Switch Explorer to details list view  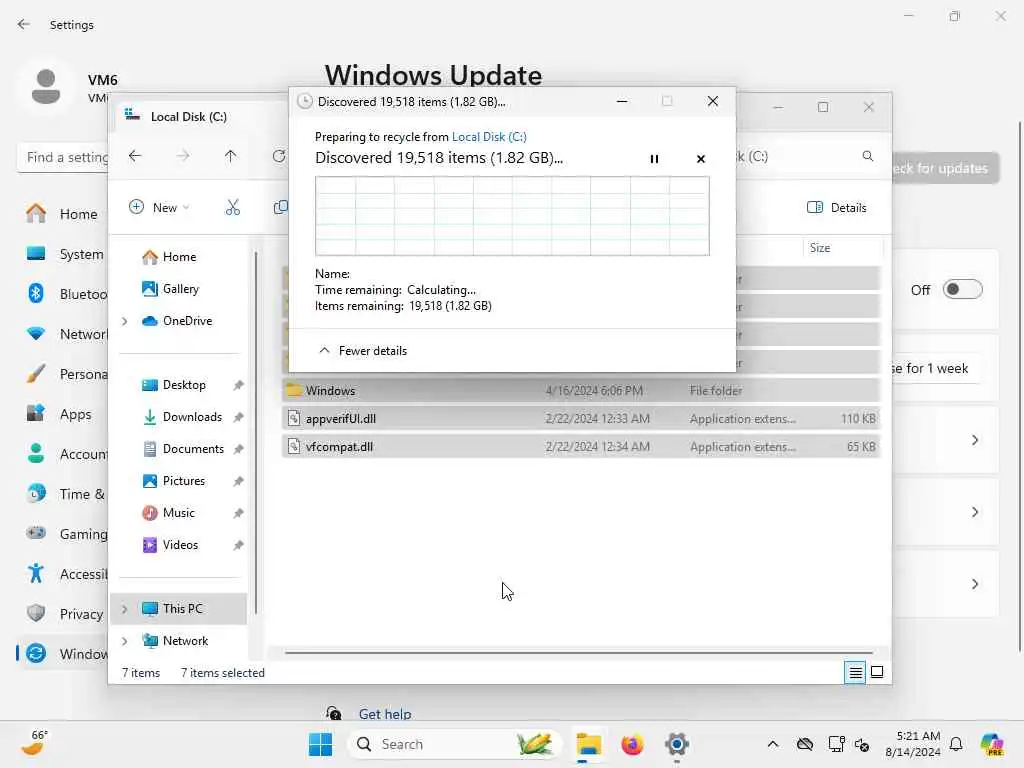855,672
